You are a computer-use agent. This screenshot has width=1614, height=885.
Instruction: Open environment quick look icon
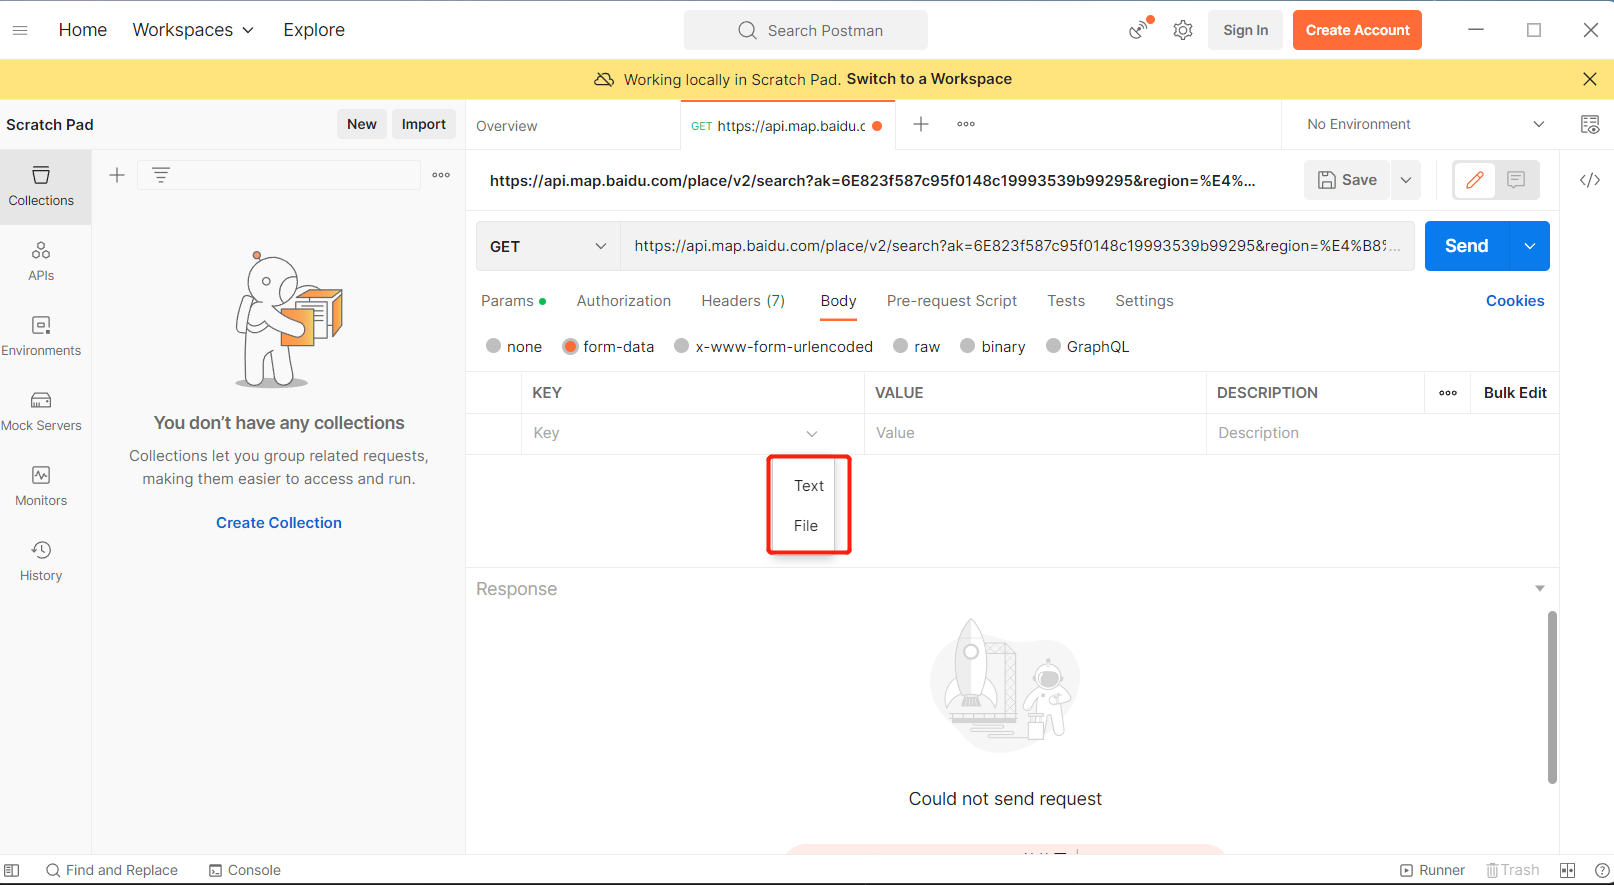click(1590, 124)
